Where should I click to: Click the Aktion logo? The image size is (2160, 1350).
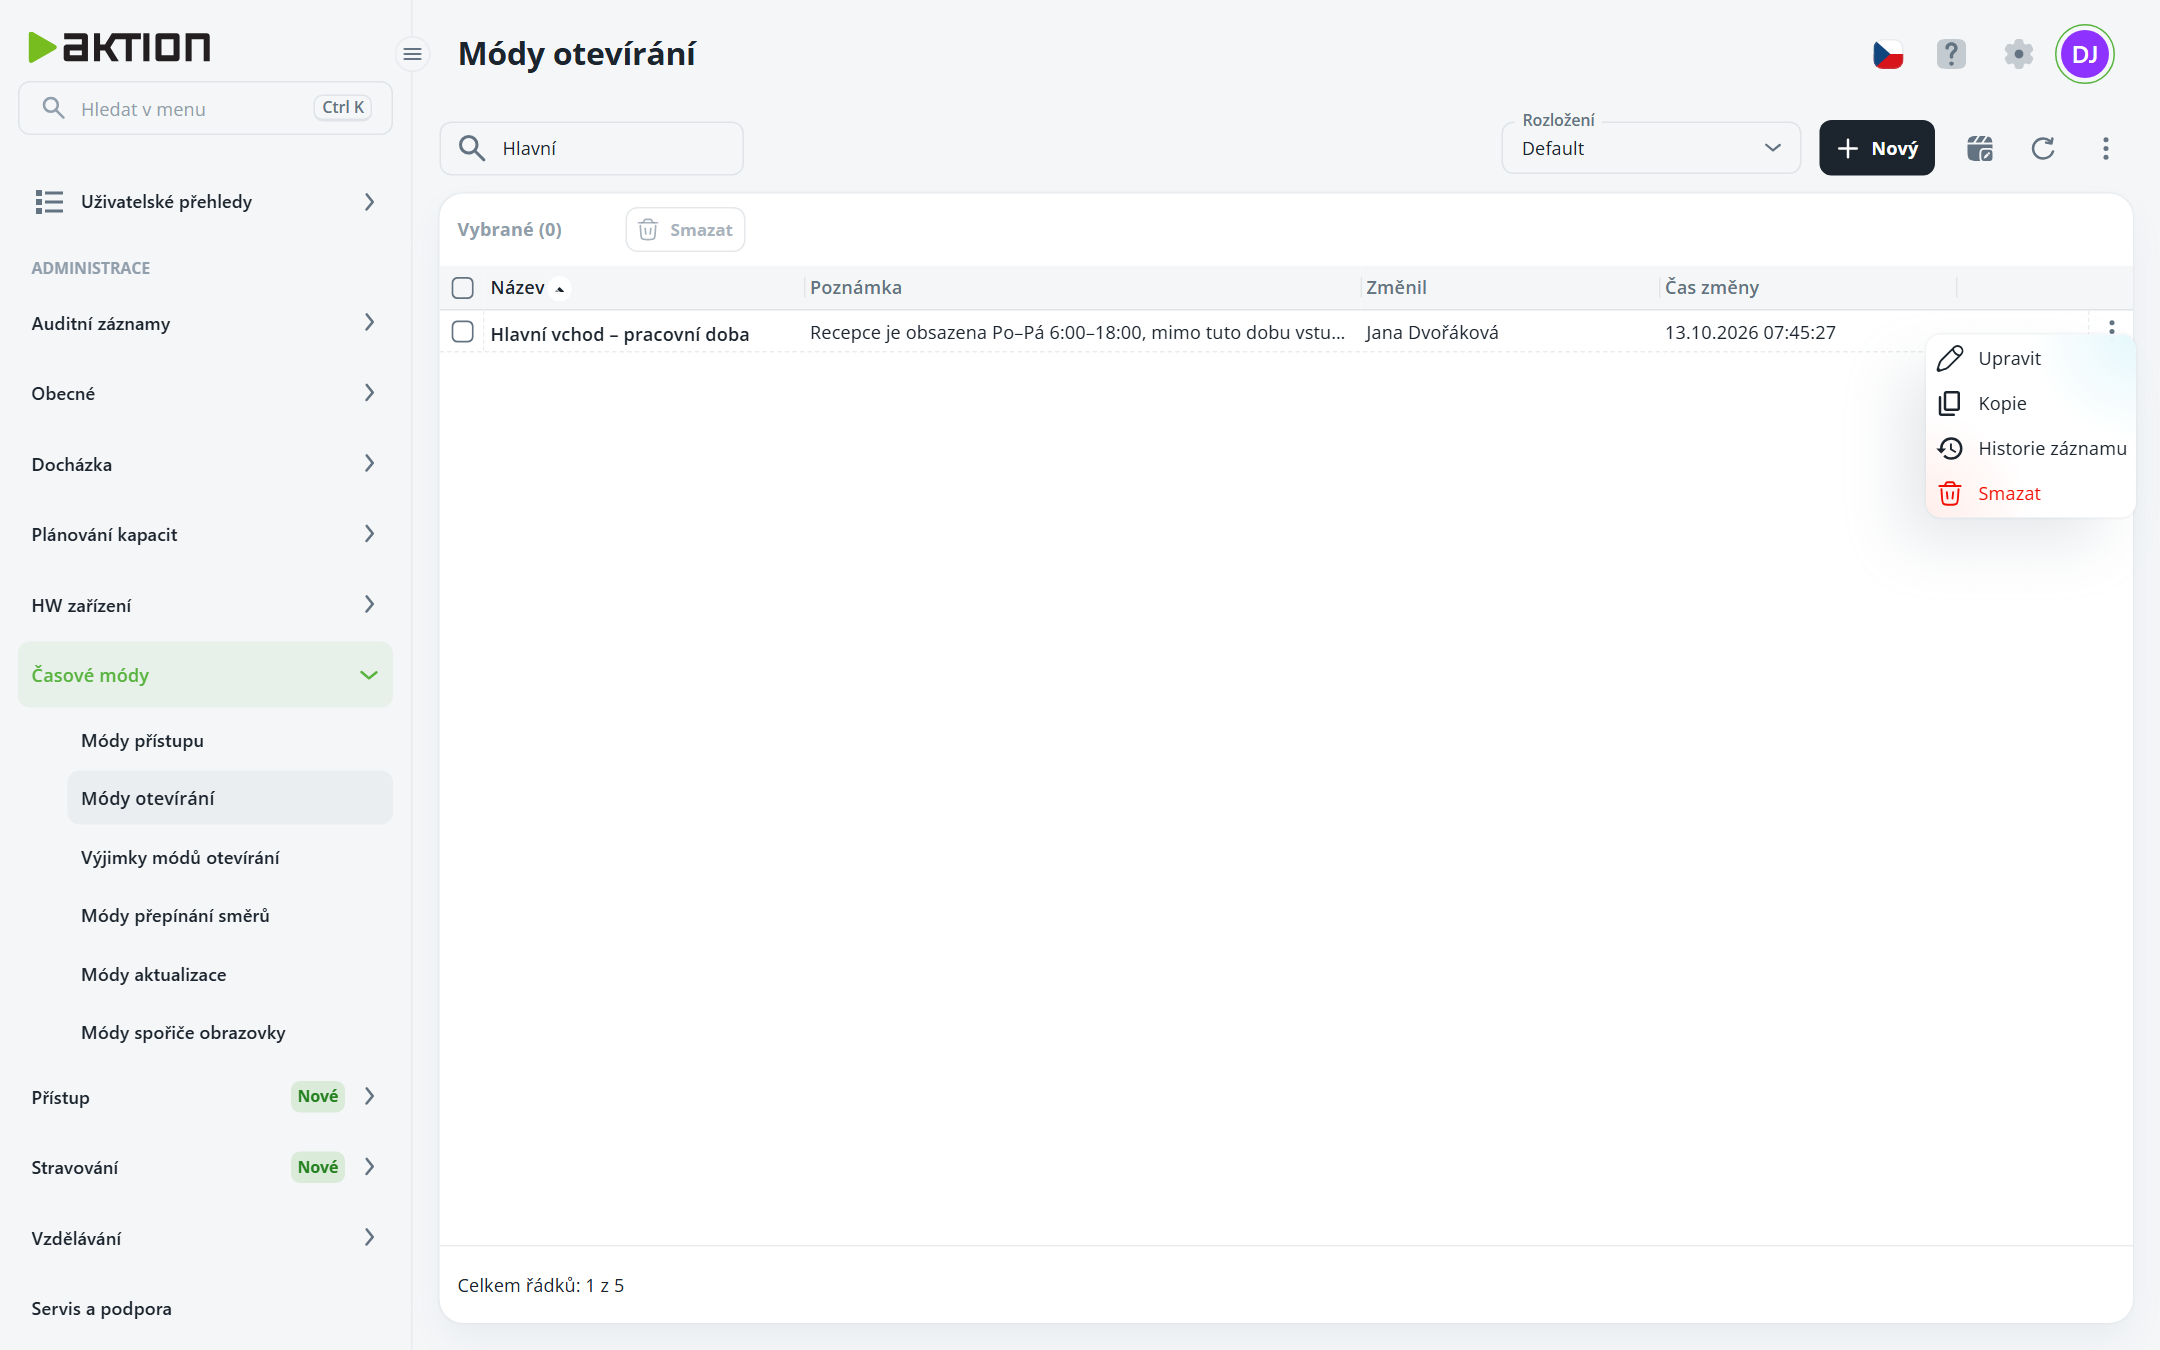click(x=119, y=47)
